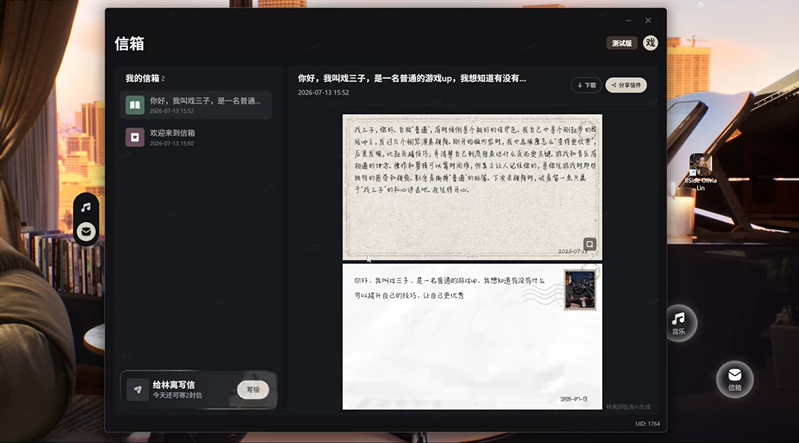
Task: Click the postage stamp on the sent letter
Action: click(580, 290)
